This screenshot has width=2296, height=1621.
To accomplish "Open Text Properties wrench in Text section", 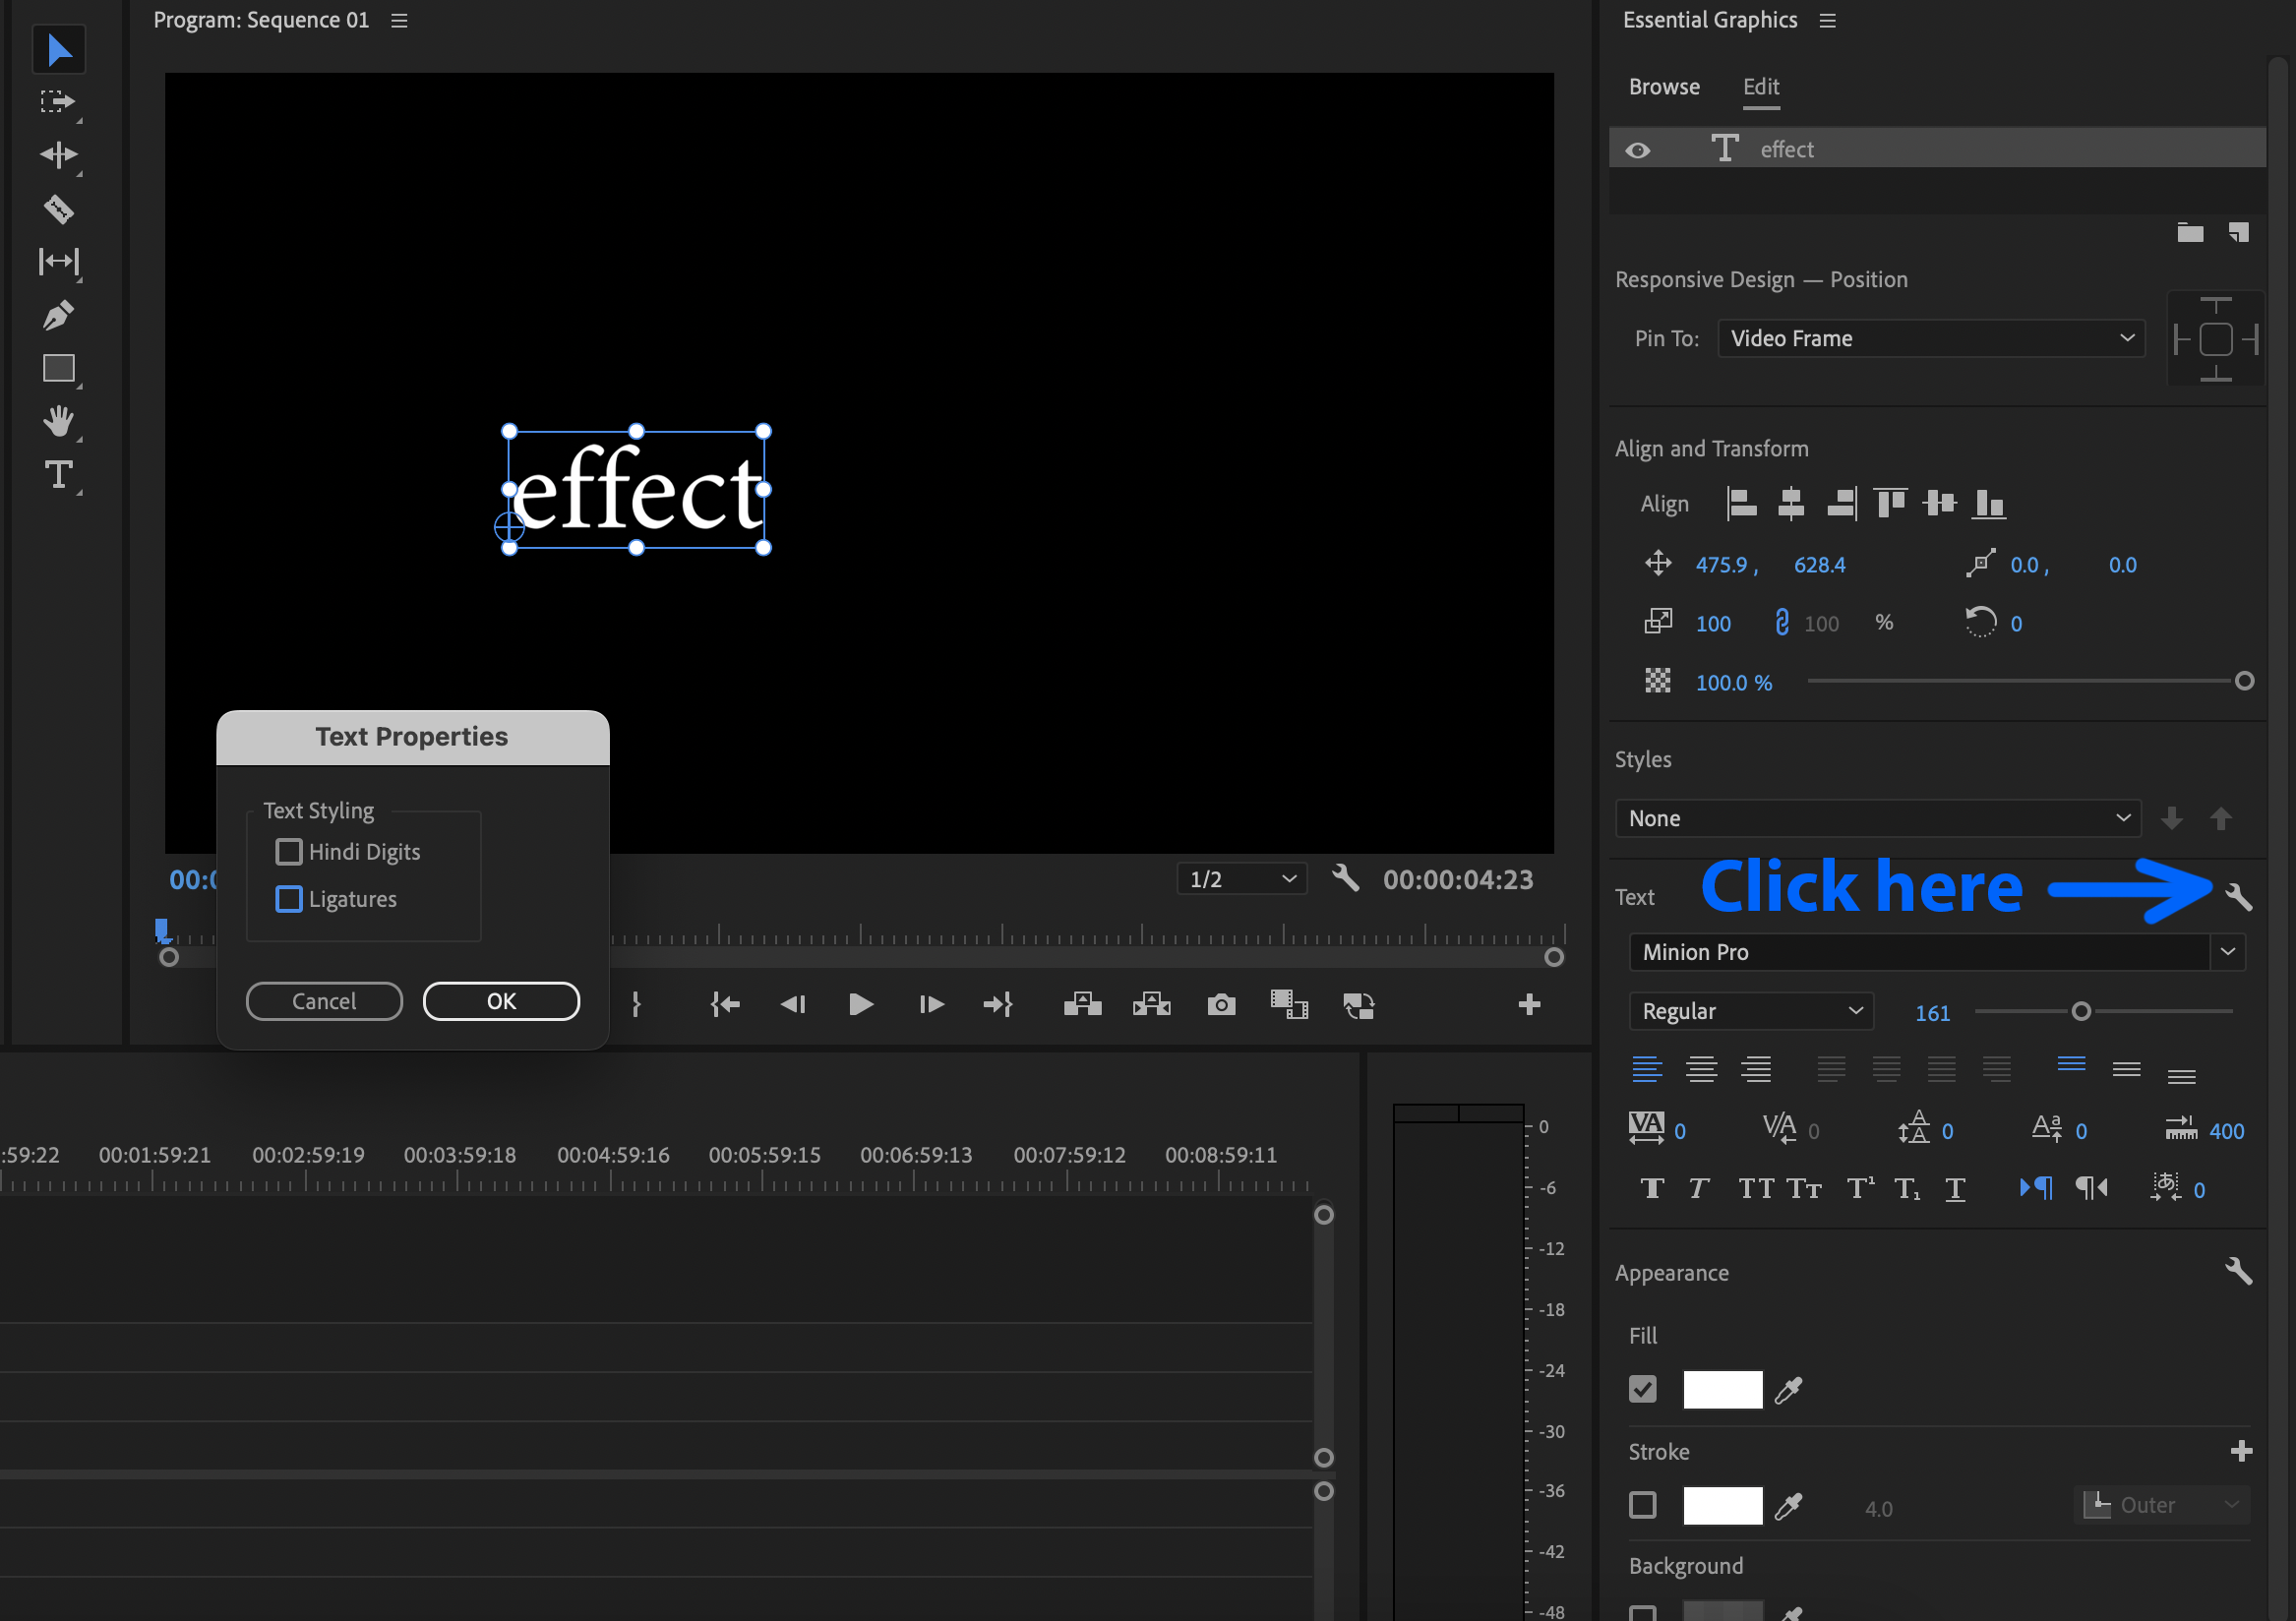I will click(x=2238, y=896).
